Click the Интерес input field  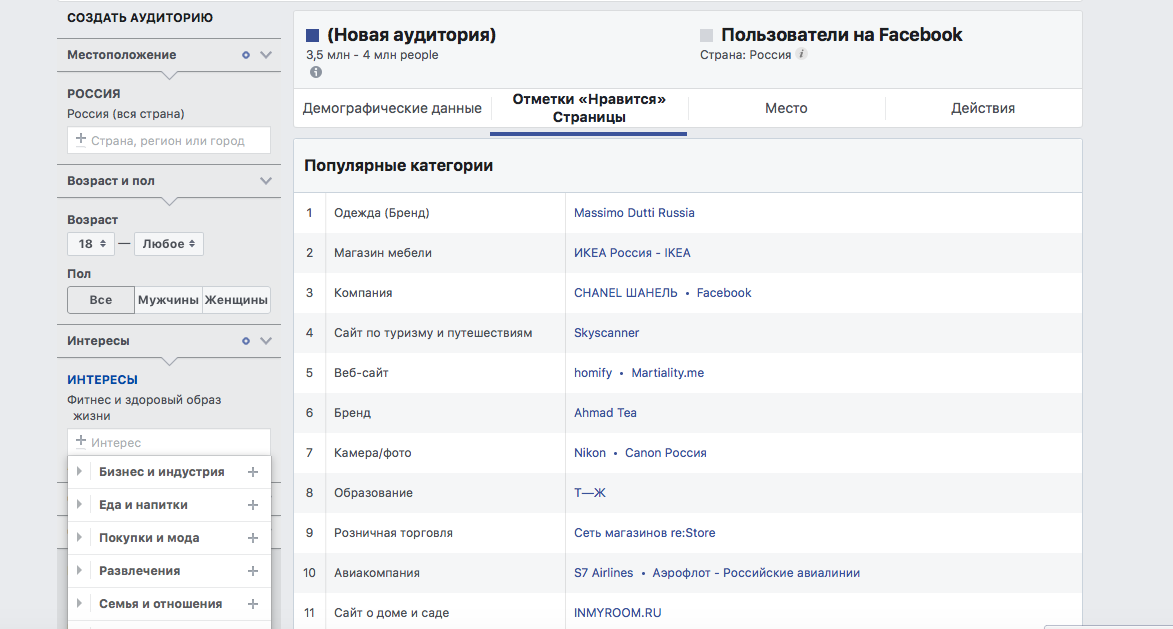point(169,442)
